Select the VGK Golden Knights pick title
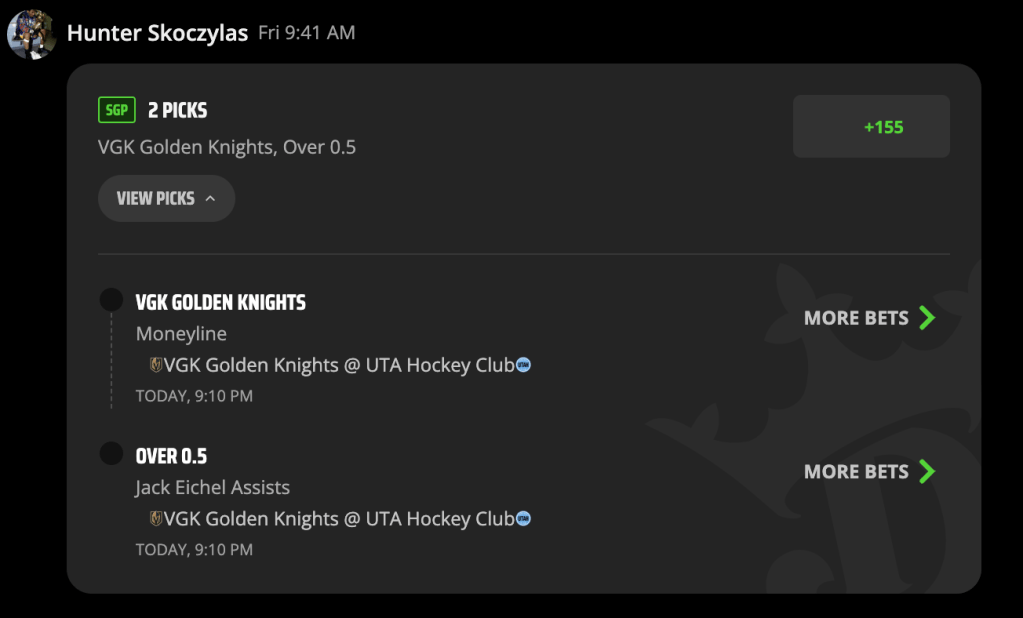 221,302
